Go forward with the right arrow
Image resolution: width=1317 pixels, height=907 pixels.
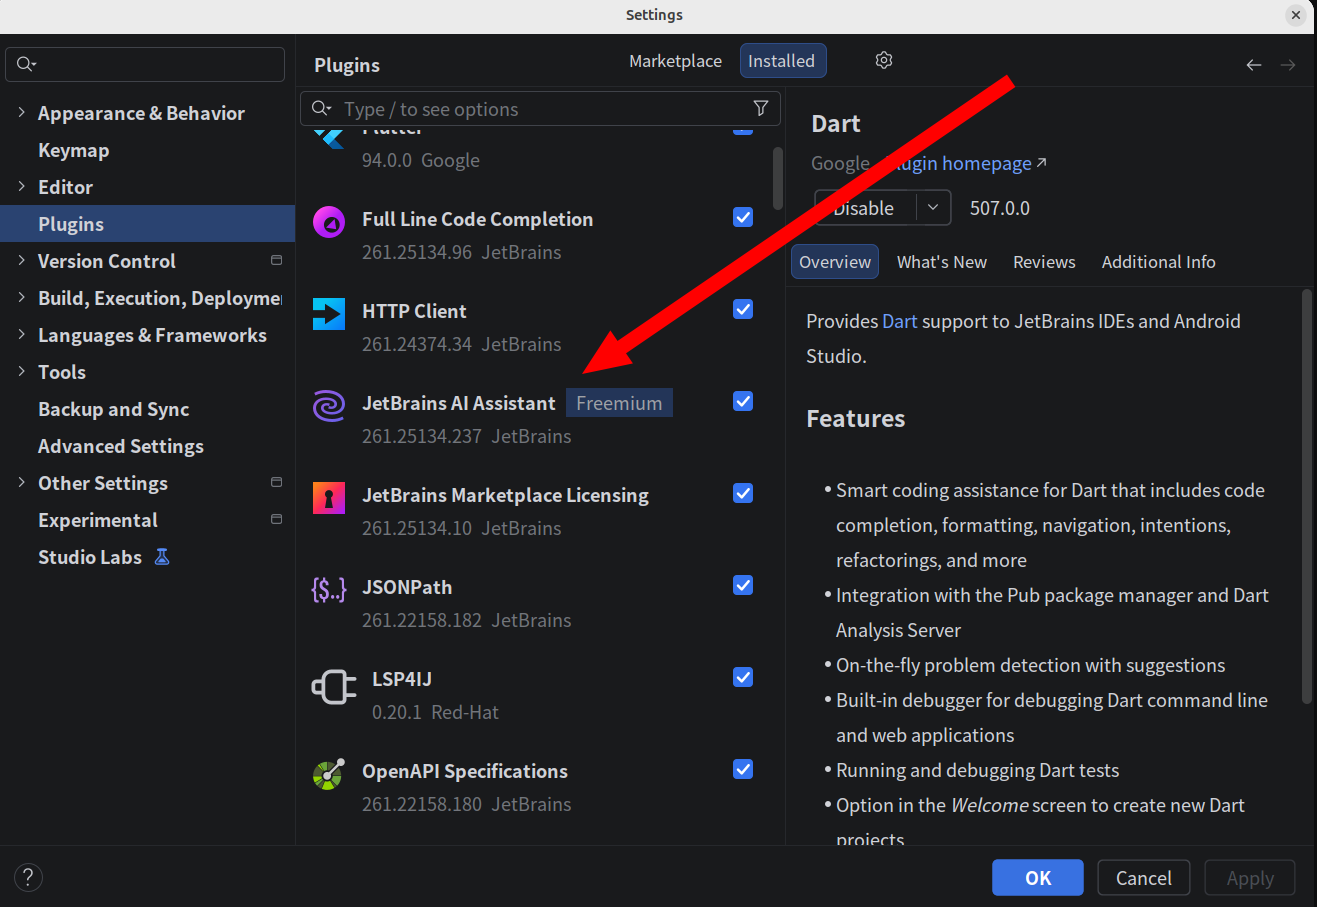[1288, 65]
